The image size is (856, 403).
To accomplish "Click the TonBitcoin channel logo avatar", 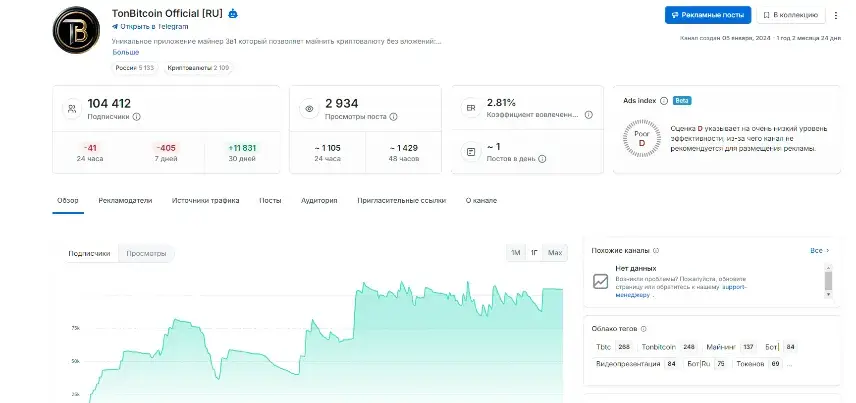I will click(x=76, y=31).
